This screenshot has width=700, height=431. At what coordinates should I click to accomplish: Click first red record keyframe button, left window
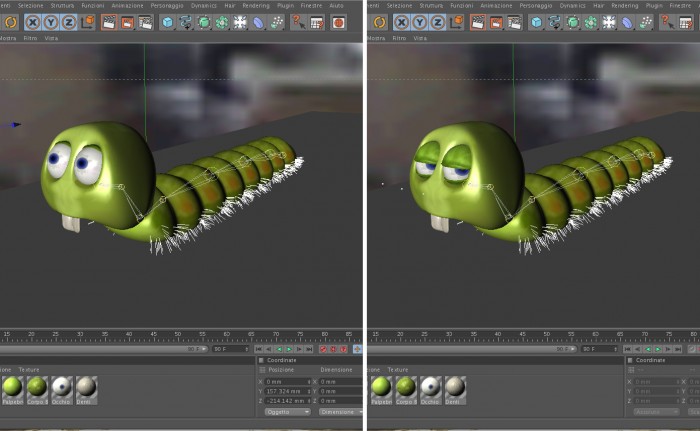click(323, 349)
